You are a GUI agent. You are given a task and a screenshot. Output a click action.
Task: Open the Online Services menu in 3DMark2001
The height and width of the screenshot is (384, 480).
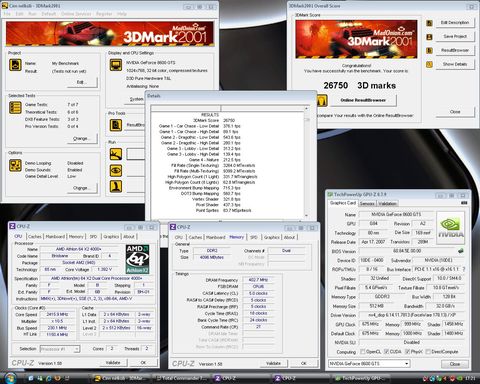click(76, 14)
